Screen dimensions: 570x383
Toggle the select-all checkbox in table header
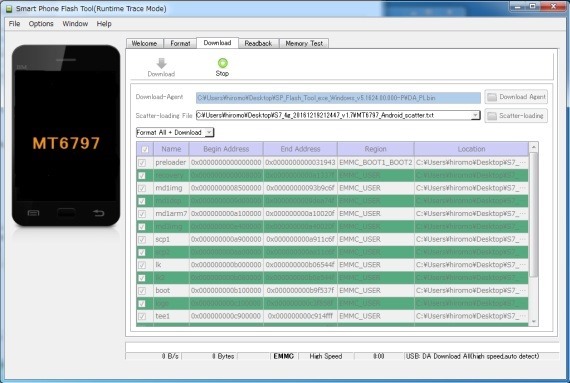pos(145,149)
